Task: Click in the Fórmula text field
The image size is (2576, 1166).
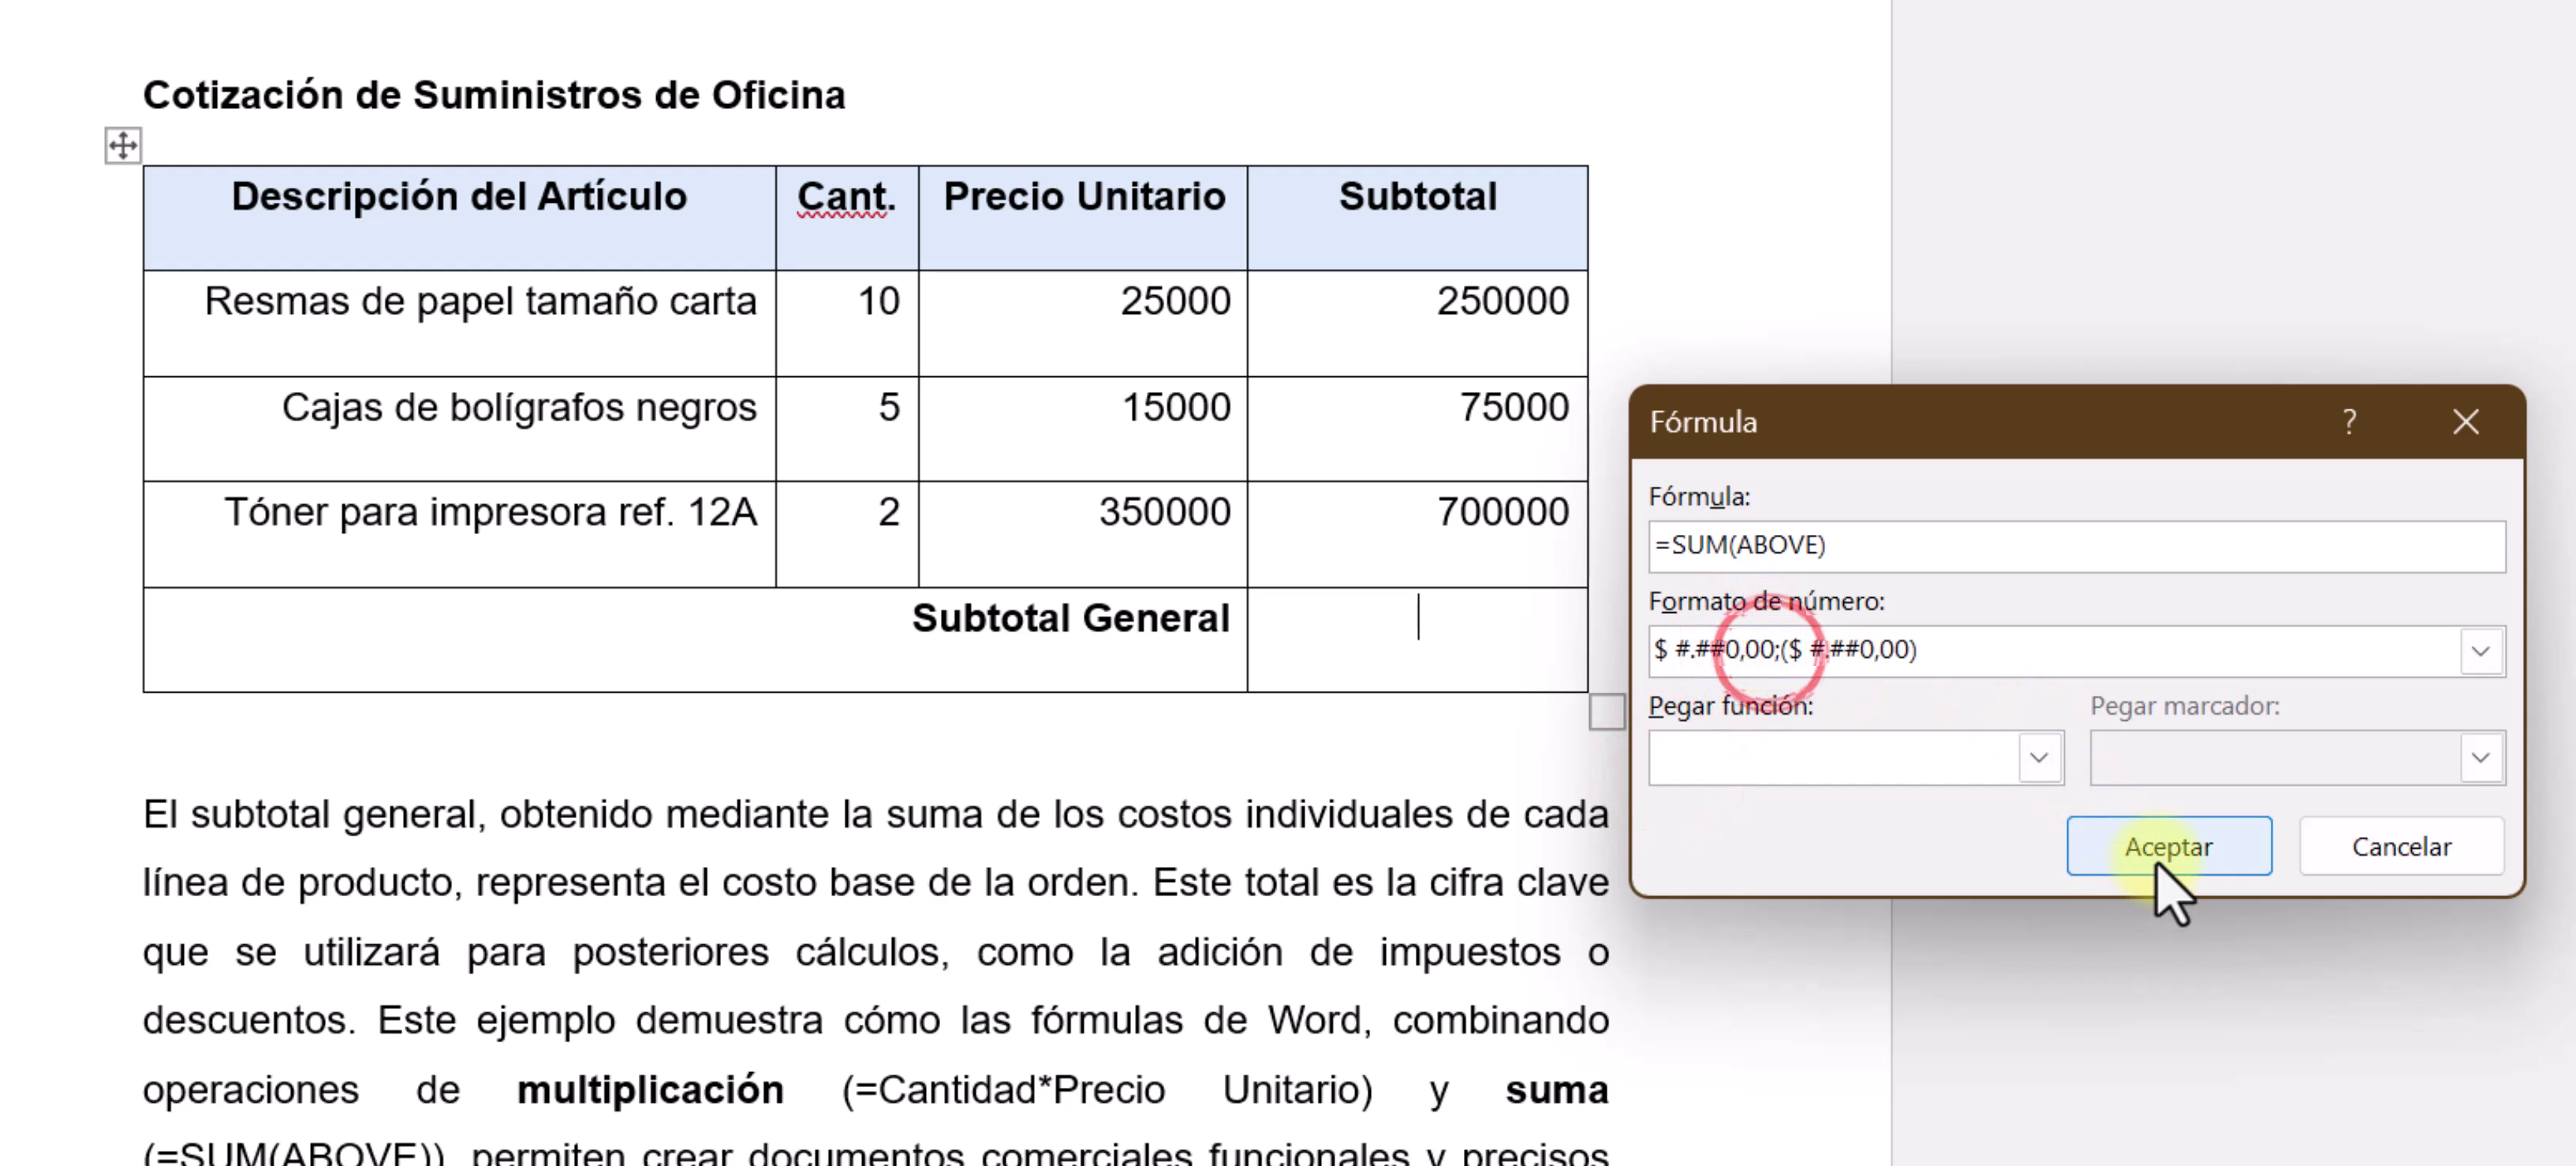Action: tap(2075, 546)
